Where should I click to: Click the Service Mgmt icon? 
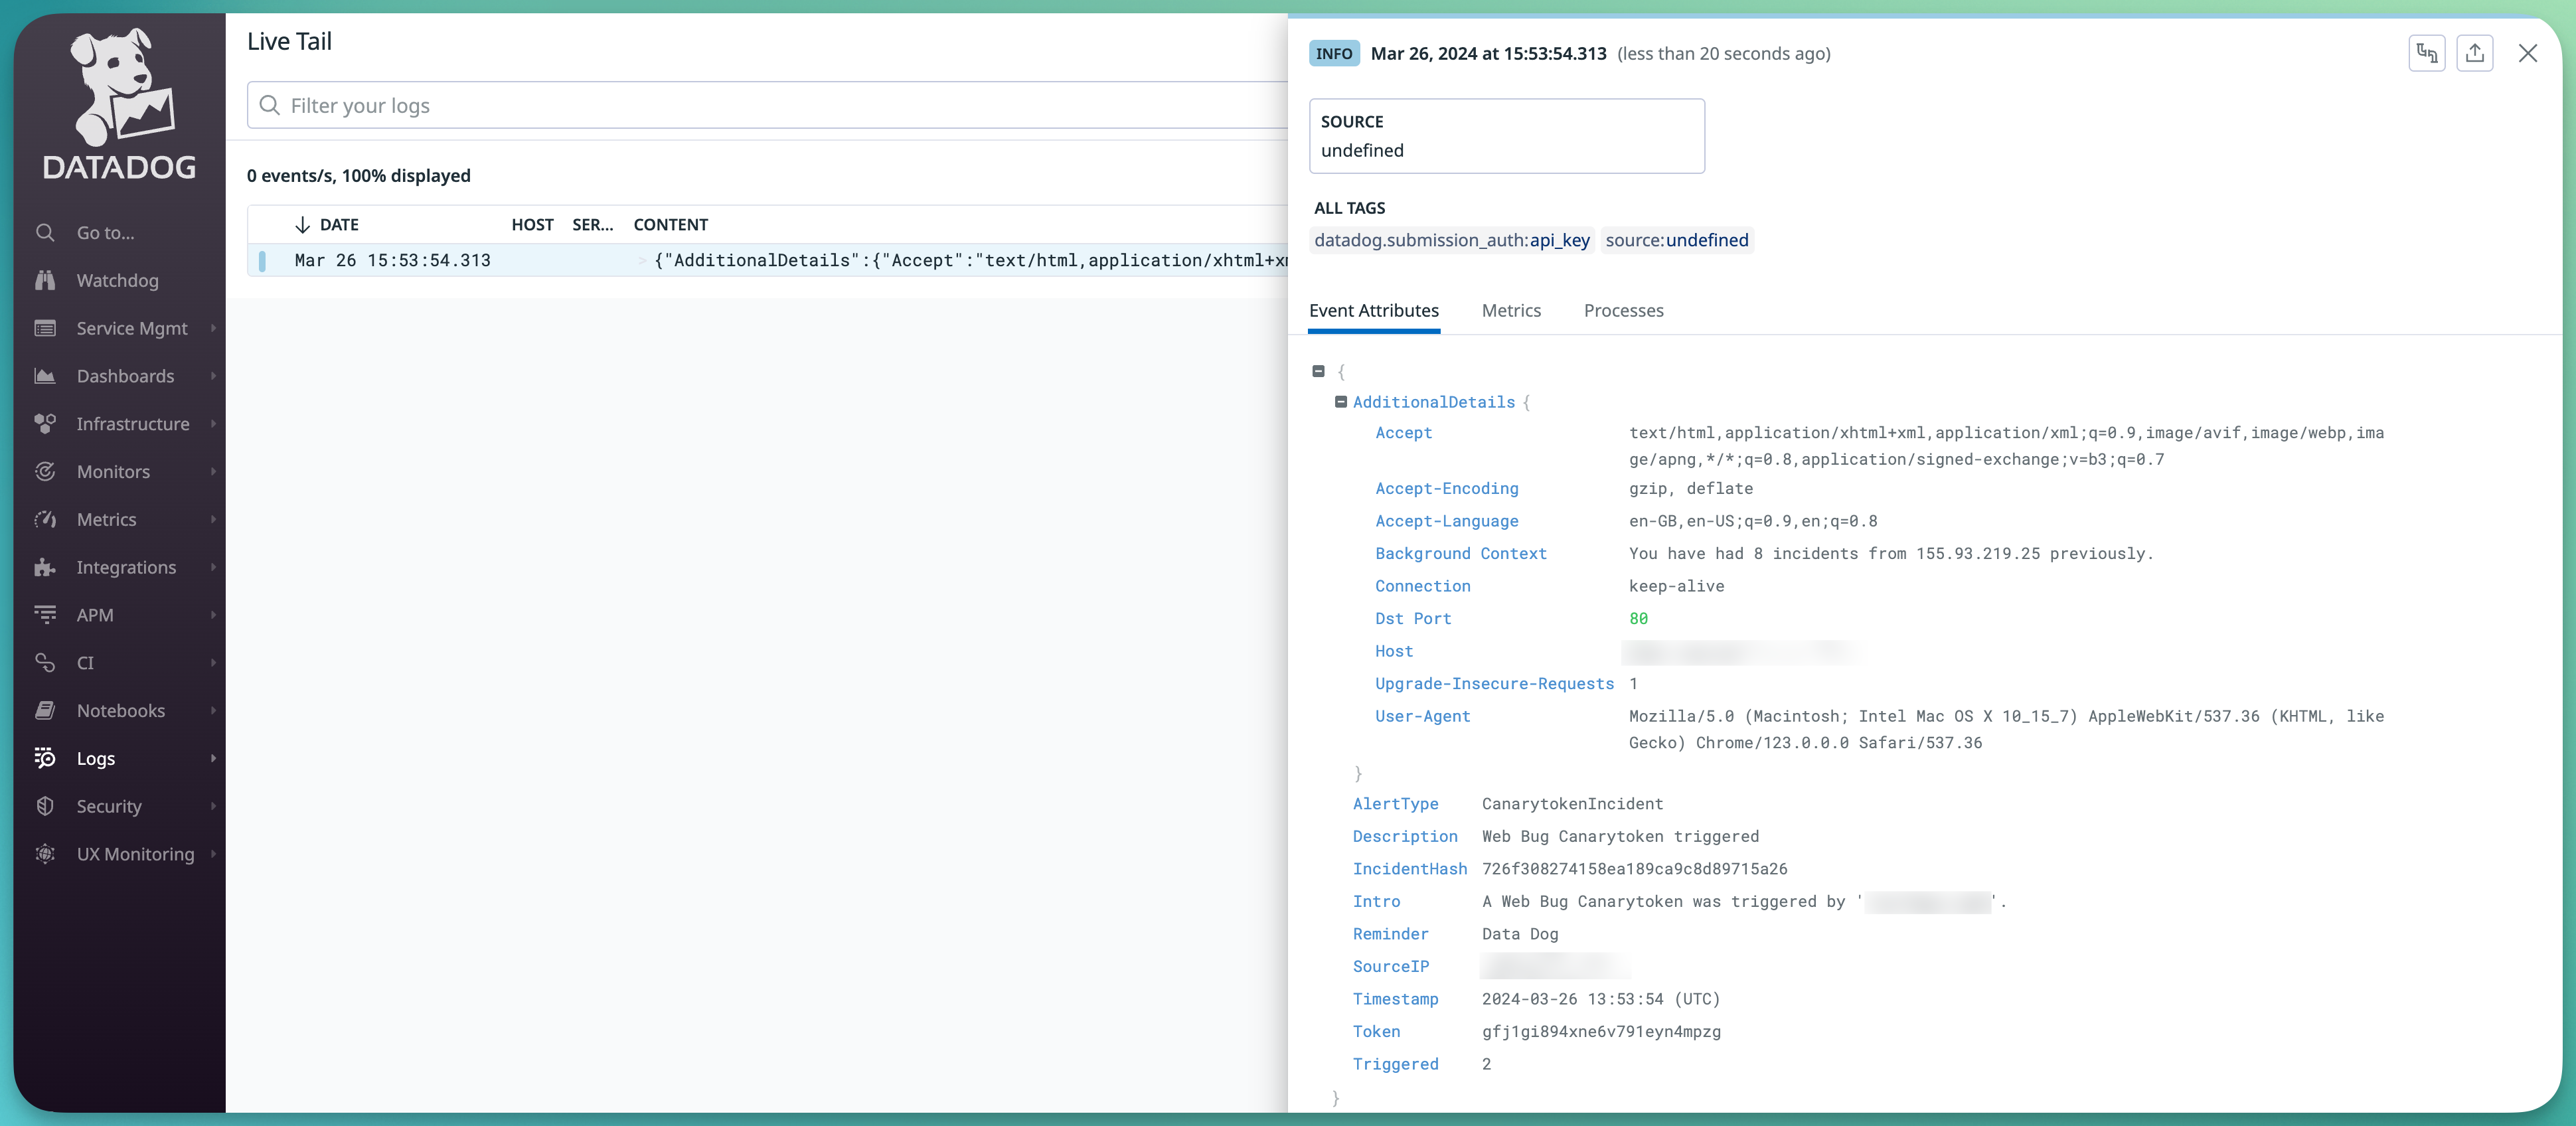(x=45, y=328)
